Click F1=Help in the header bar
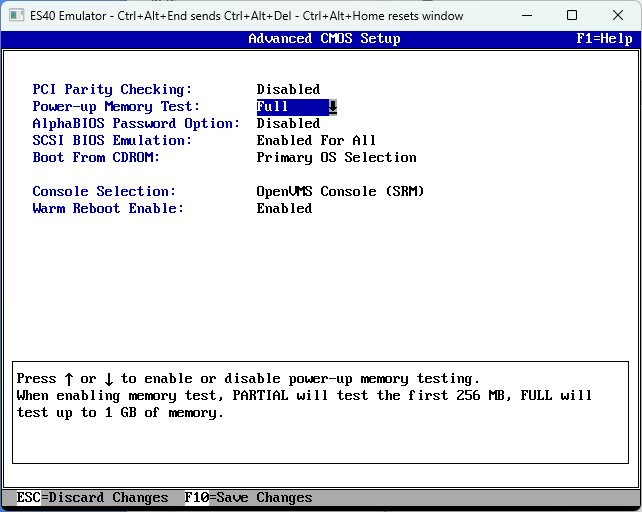This screenshot has height=512, width=642. (604, 39)
